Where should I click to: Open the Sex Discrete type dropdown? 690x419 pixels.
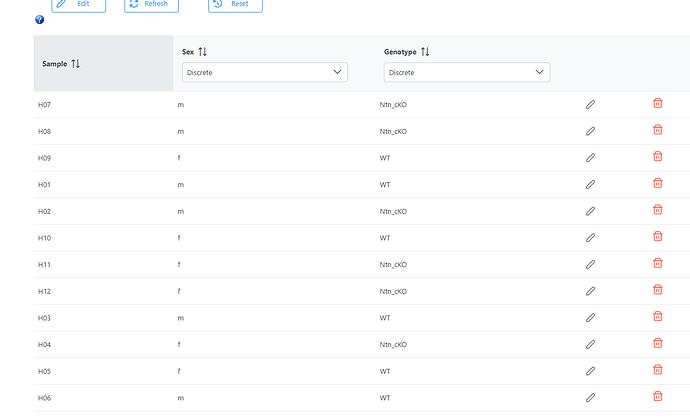coord(265,72)
